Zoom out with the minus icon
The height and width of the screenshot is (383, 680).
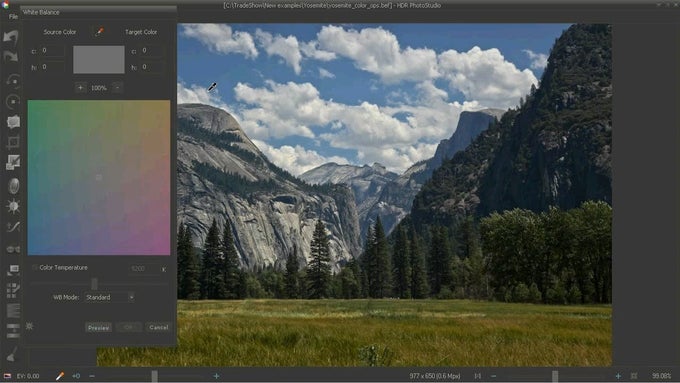493,376
